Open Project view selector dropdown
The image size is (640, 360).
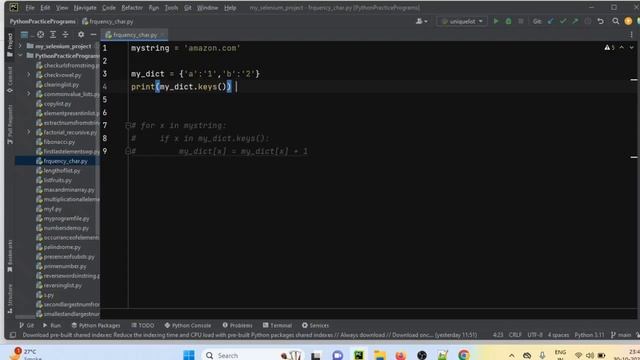tap(26, 35)
